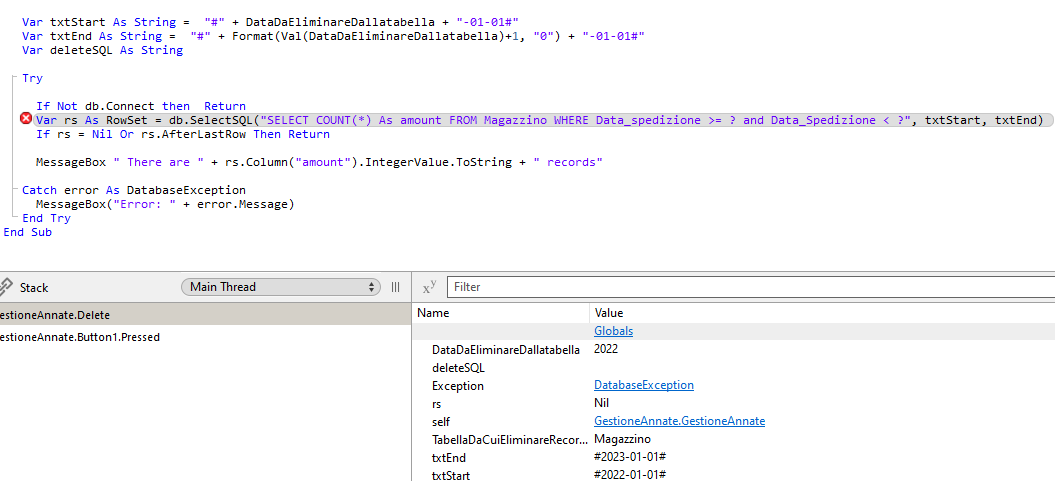
Task: Click the Stack panel icon
Action: click(5, 287)
